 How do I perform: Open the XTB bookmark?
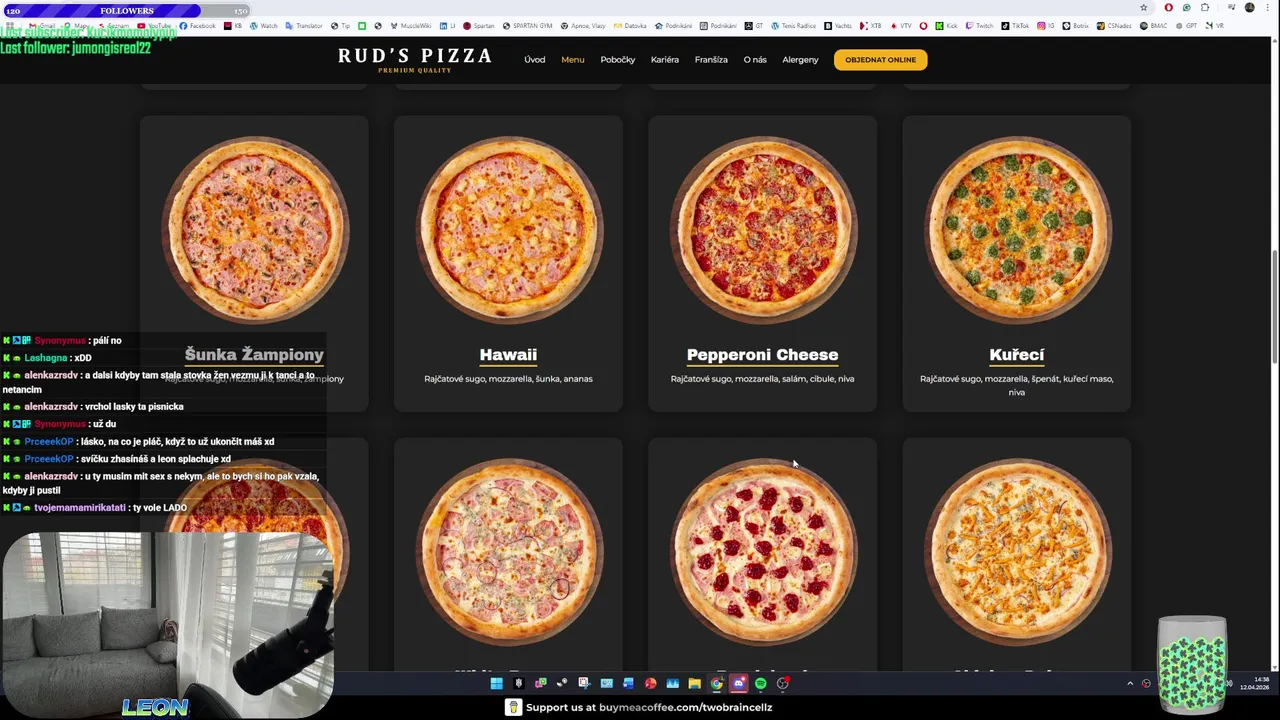pos(871,26)
